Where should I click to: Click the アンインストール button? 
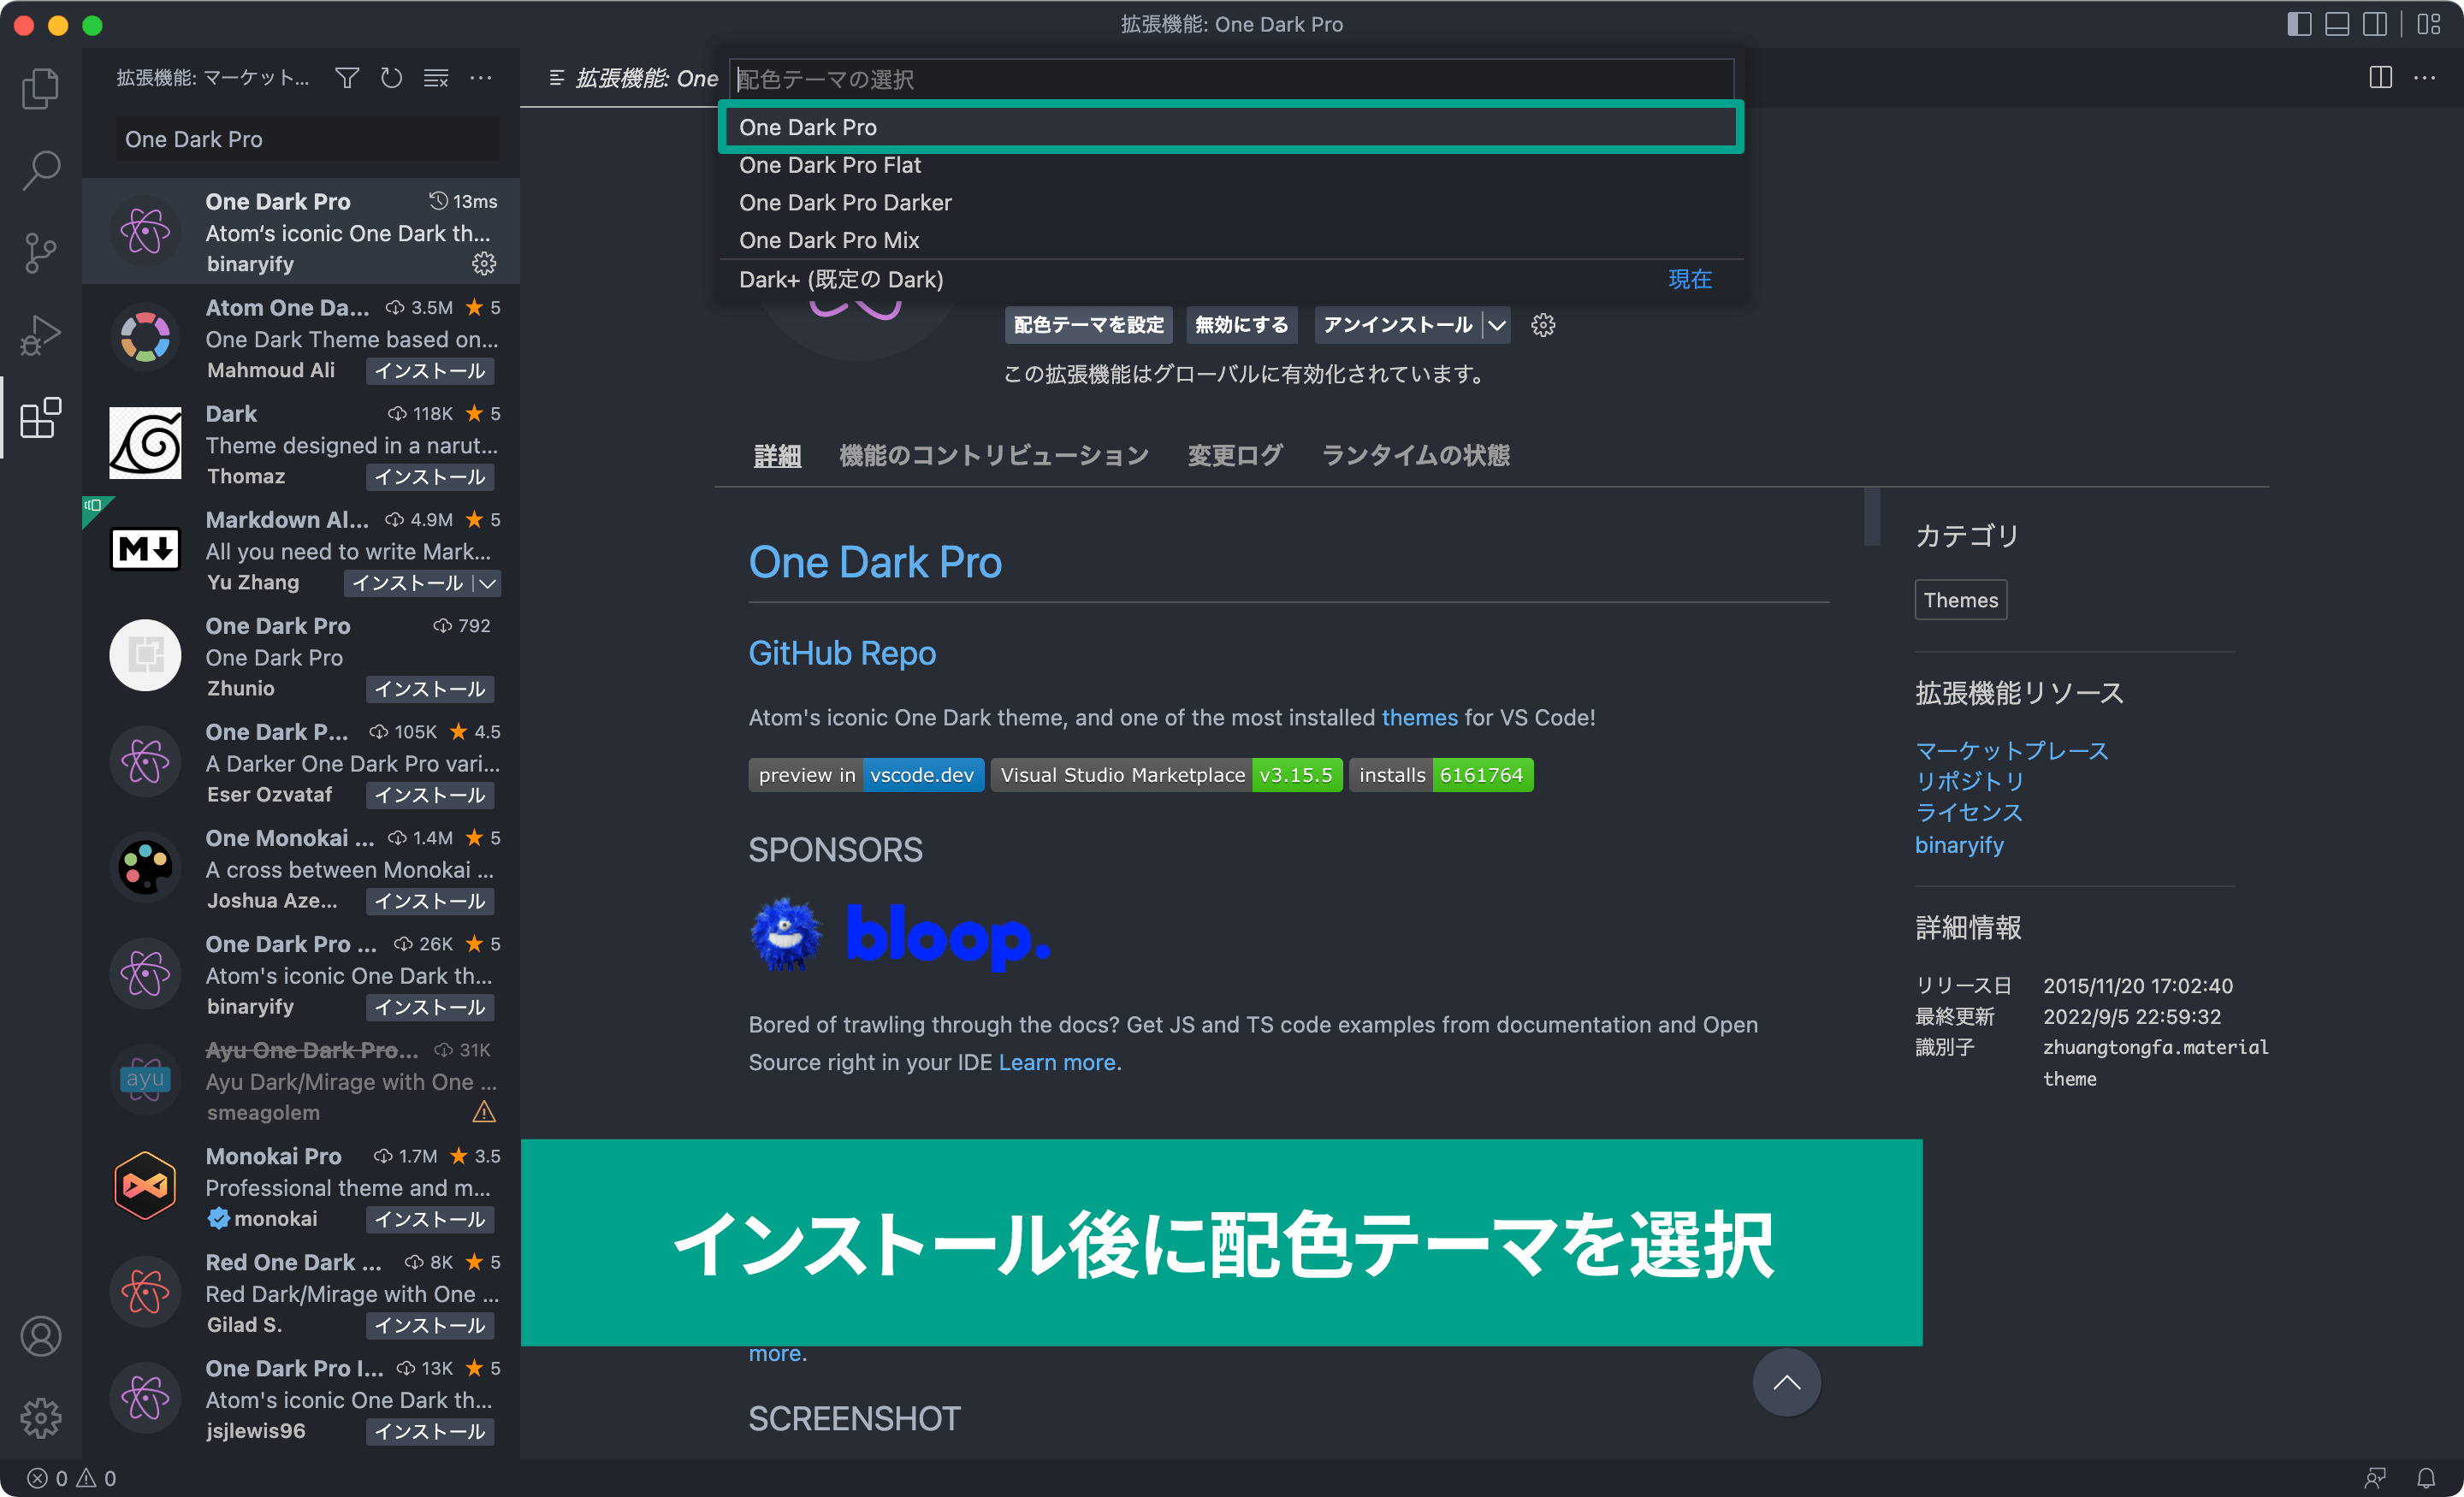[x=1397, y=325]
